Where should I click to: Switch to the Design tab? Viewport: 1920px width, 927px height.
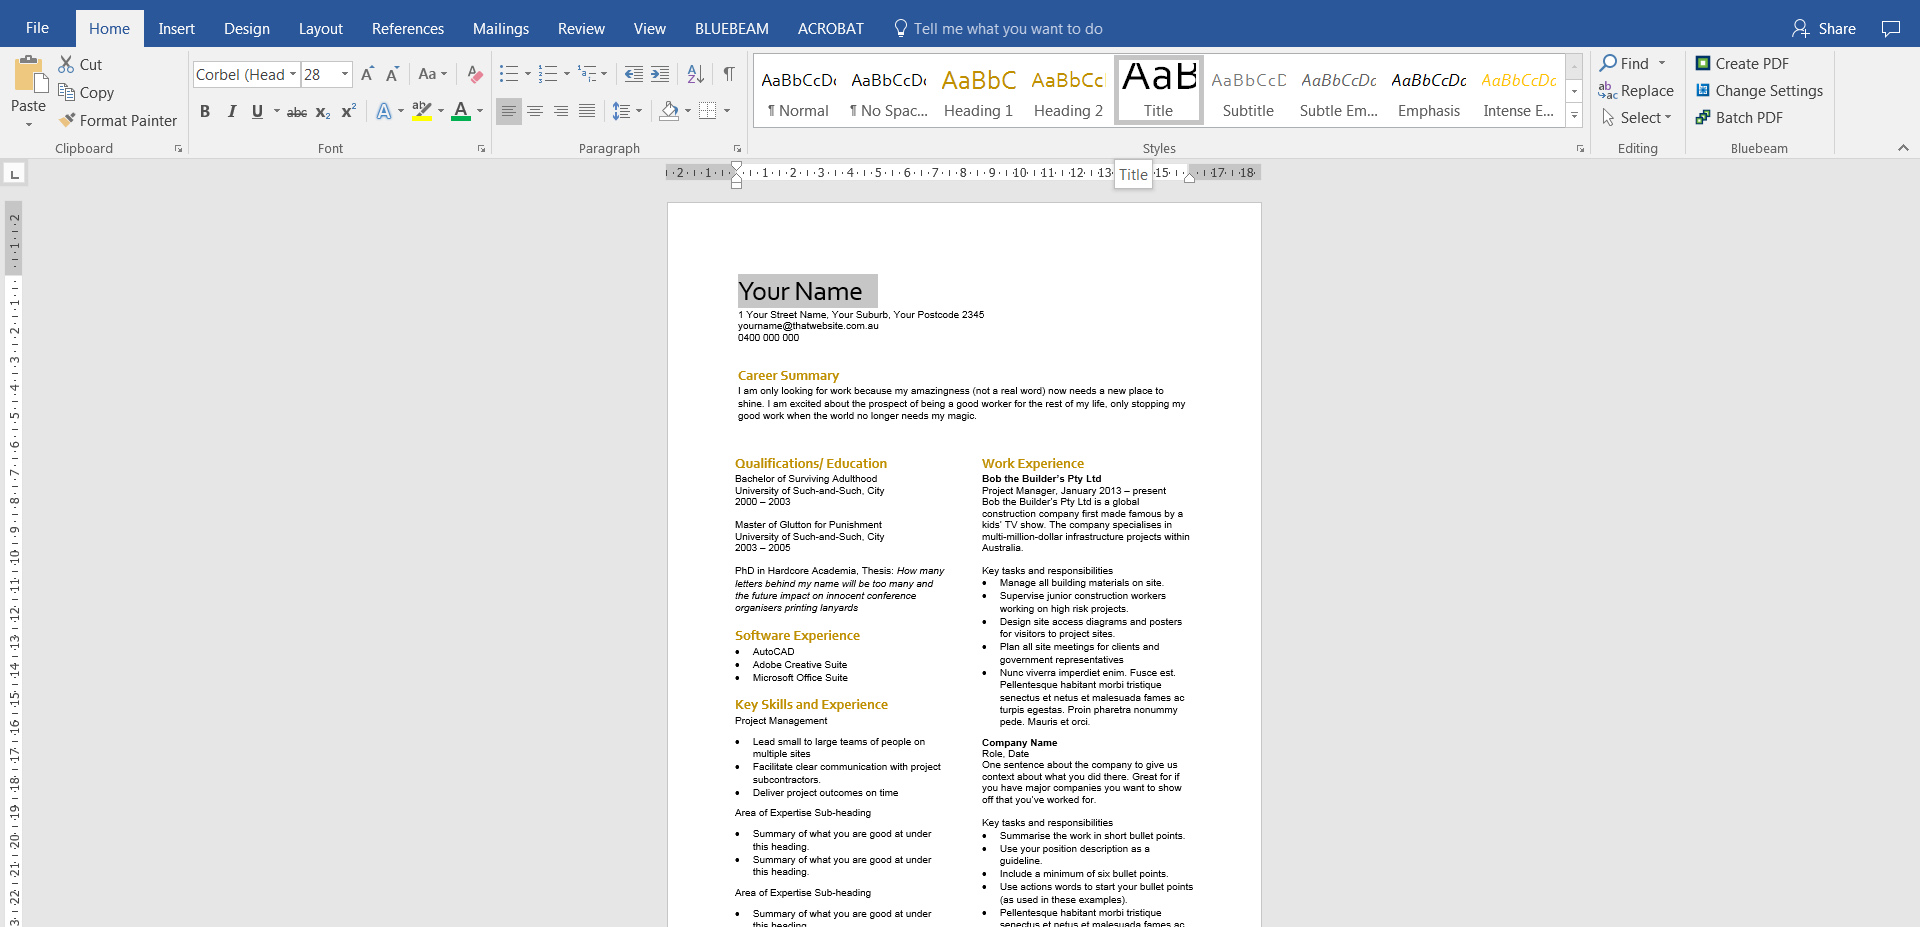click(x=247, y=29)
